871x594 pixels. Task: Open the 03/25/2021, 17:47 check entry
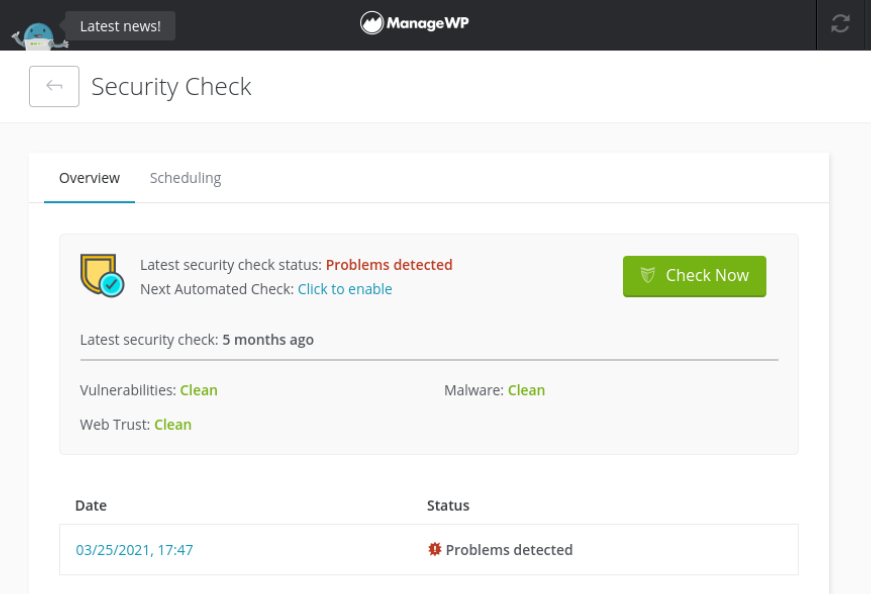(135, 550)
